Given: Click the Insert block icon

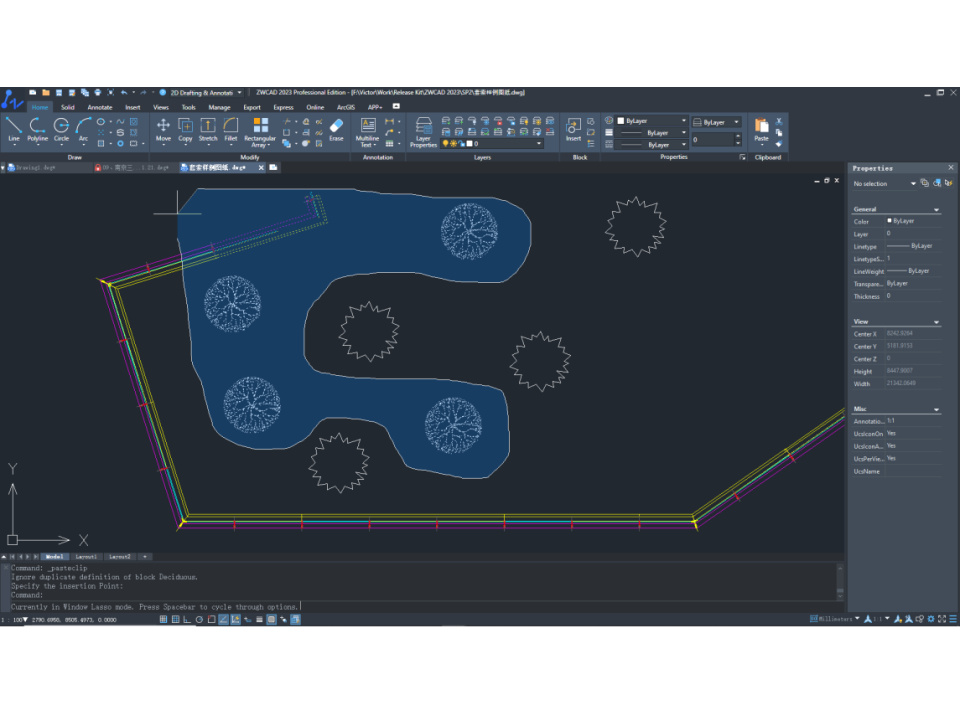Looking at the screenshot, I should point(573,130).
